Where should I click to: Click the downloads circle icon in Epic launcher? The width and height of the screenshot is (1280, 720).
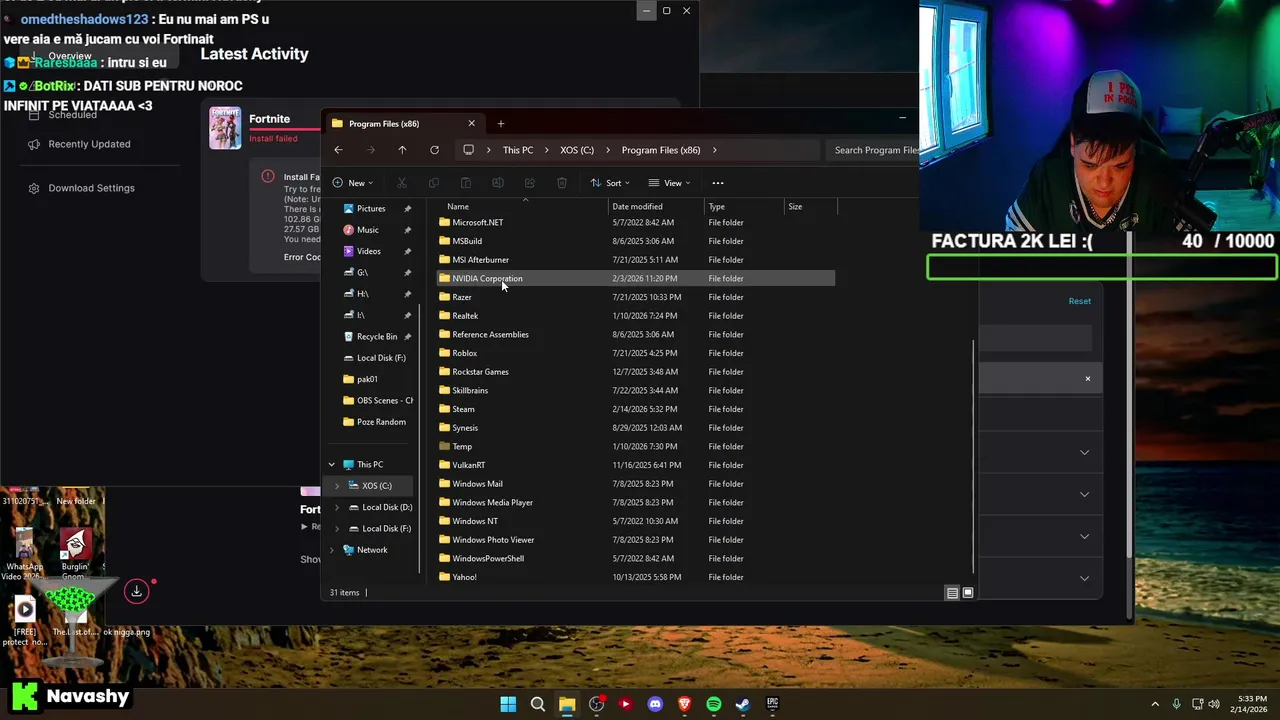click(x=137, y=592)
